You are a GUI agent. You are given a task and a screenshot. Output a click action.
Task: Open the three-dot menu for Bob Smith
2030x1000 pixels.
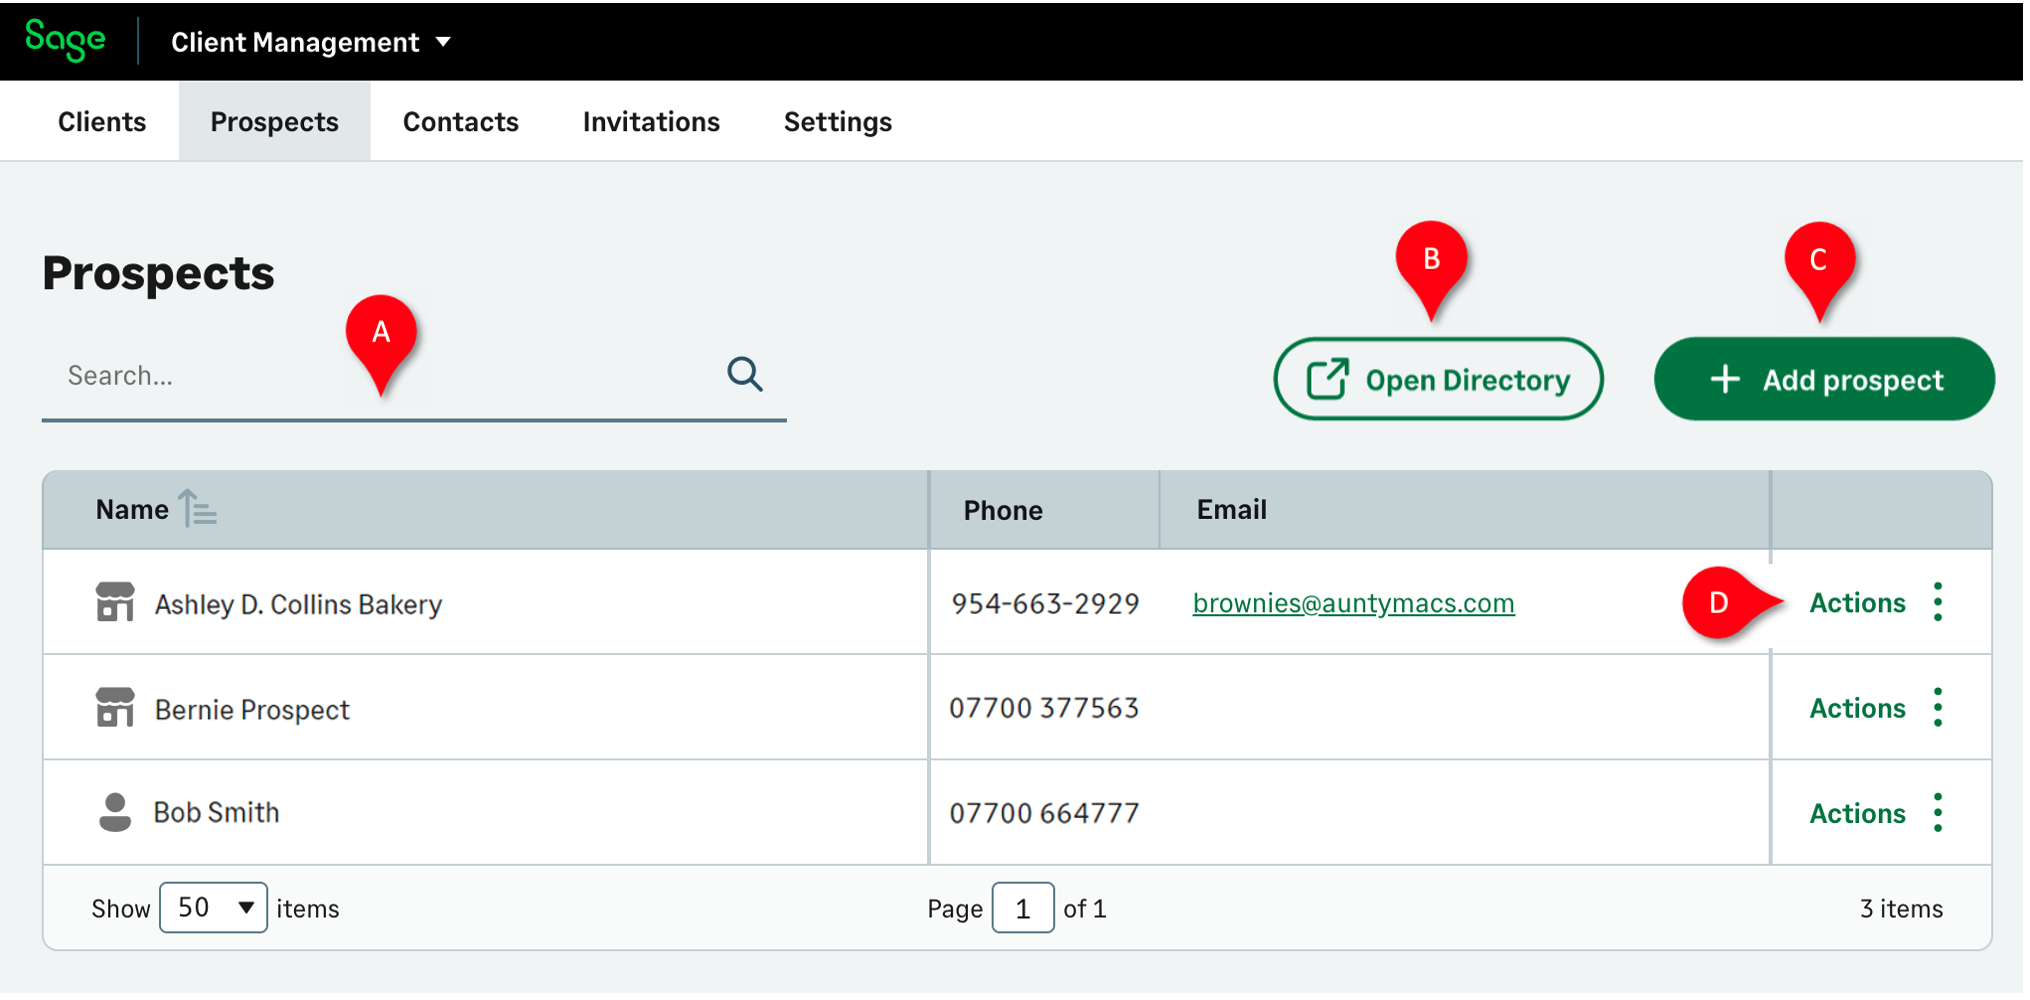point(1937,813)
